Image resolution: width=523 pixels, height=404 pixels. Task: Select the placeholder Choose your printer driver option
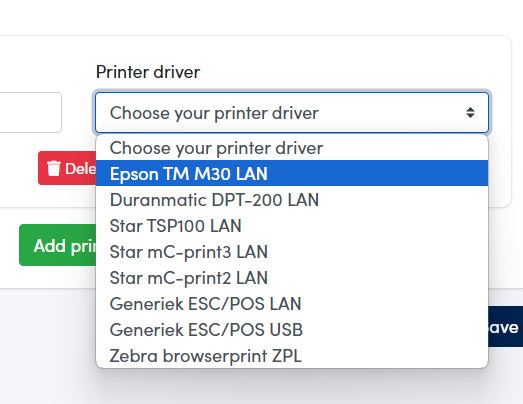292,147
